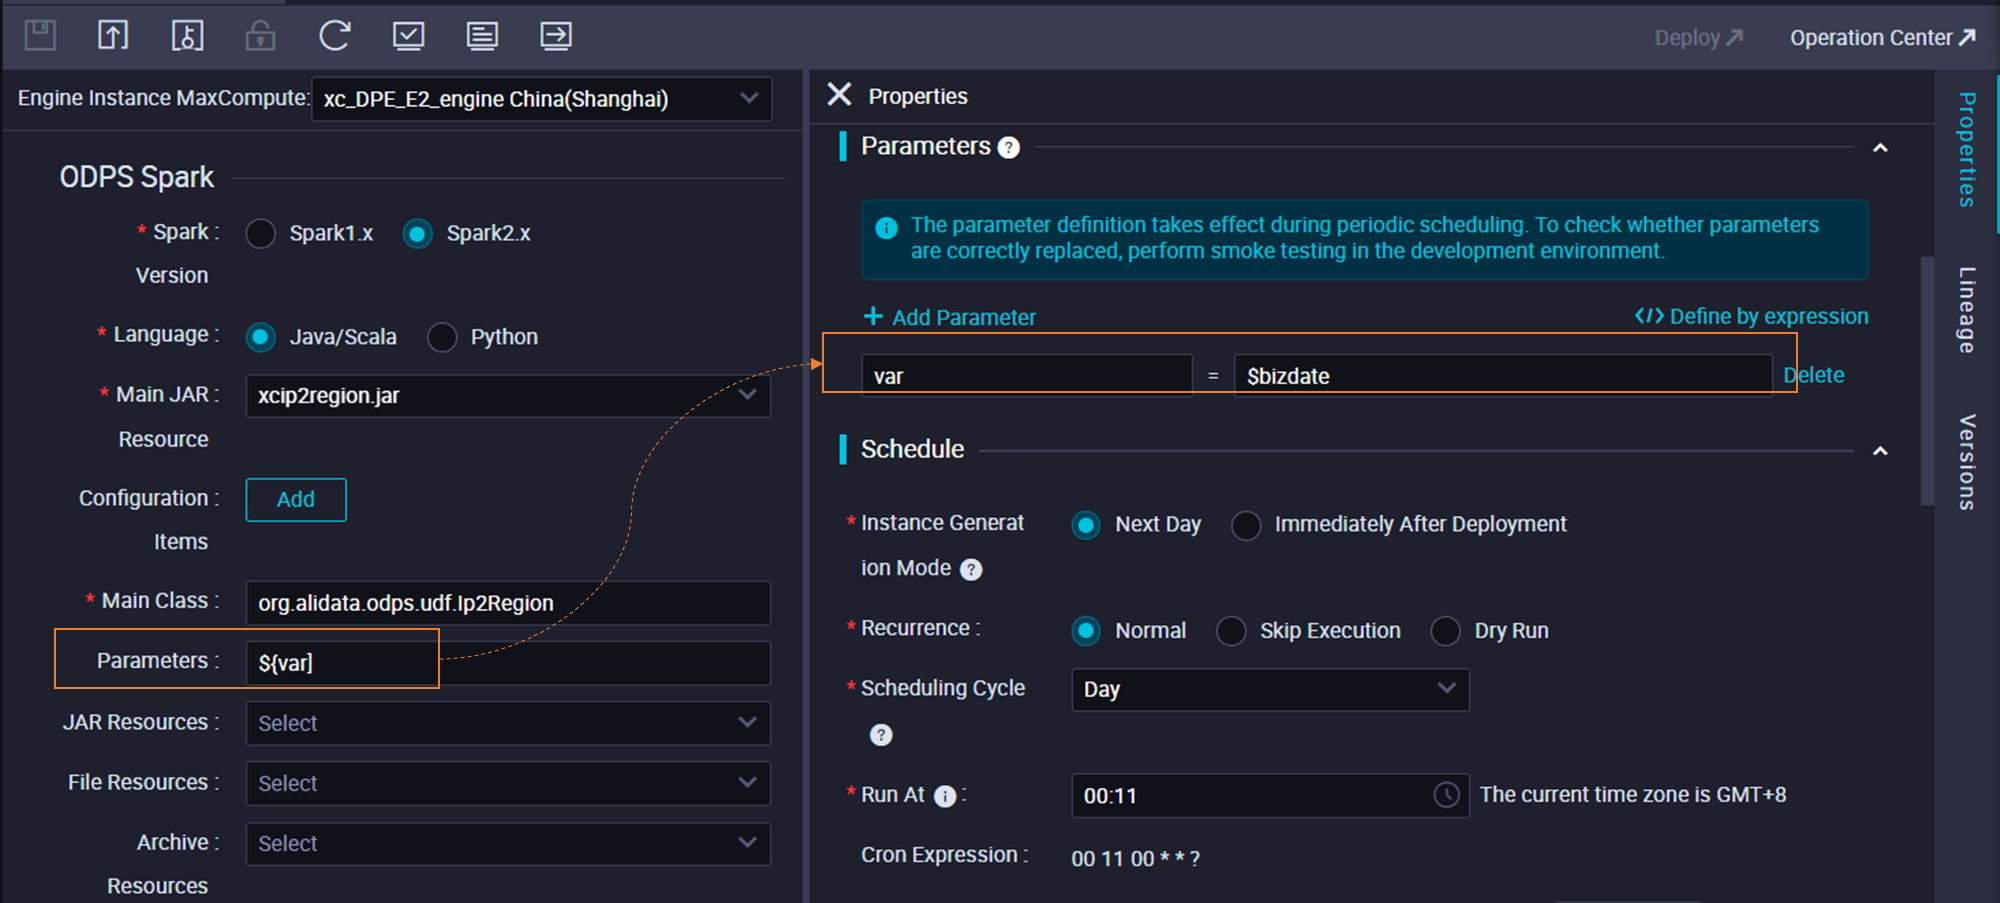
Task: Close the Properties panel with the X
Action: (839, 95)
